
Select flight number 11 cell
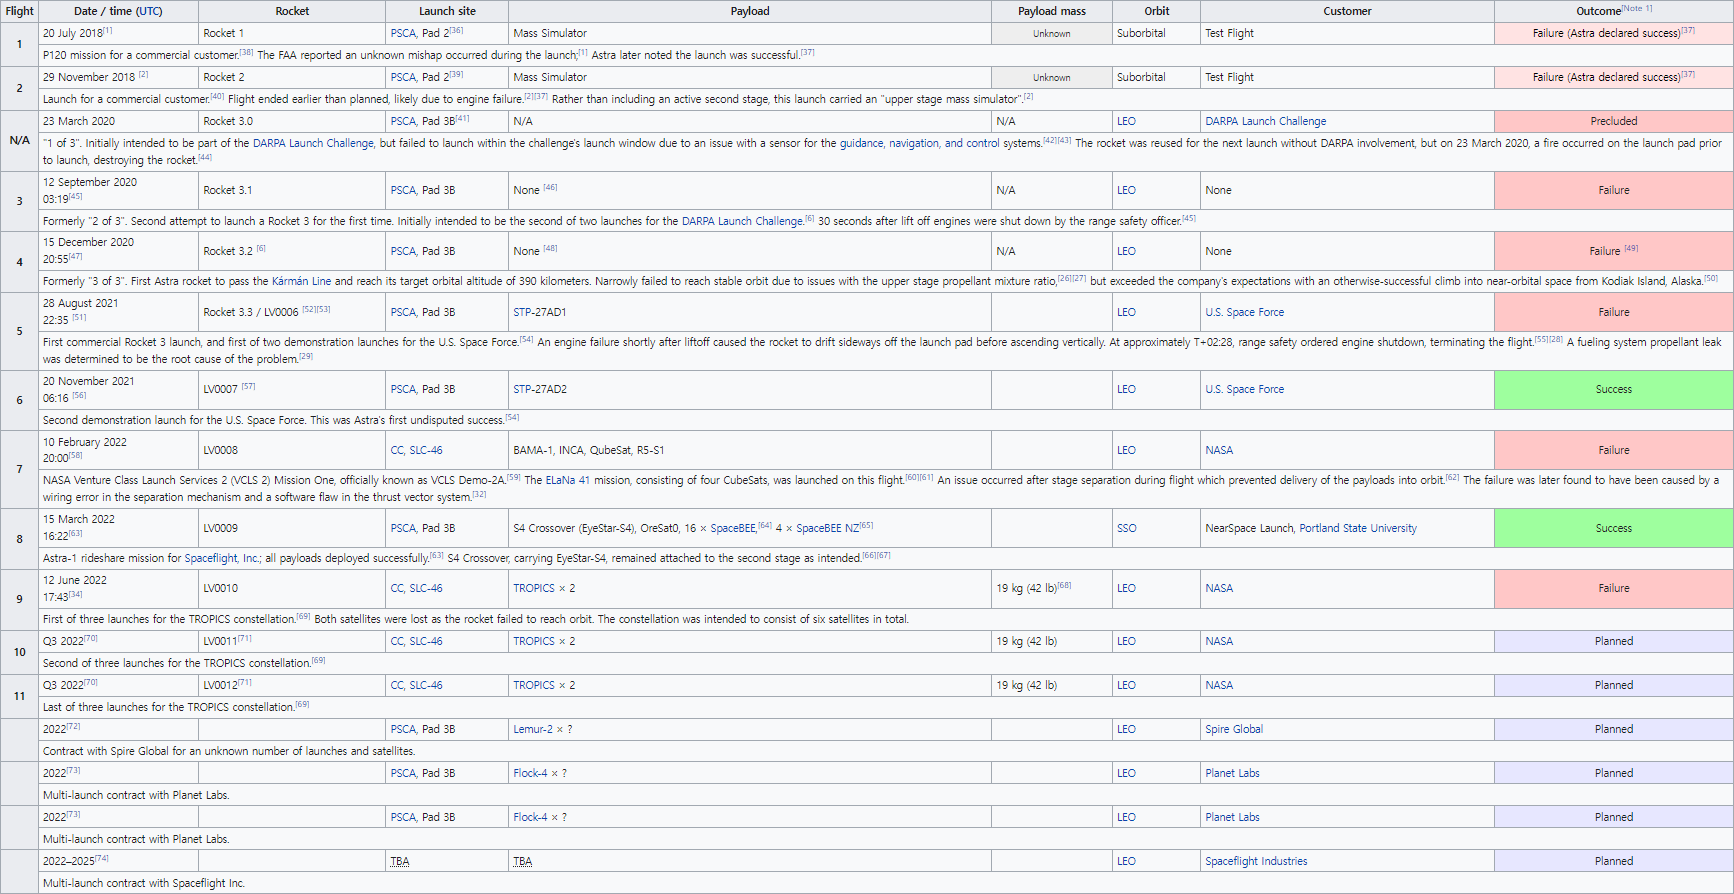click(x=20, y=696)
